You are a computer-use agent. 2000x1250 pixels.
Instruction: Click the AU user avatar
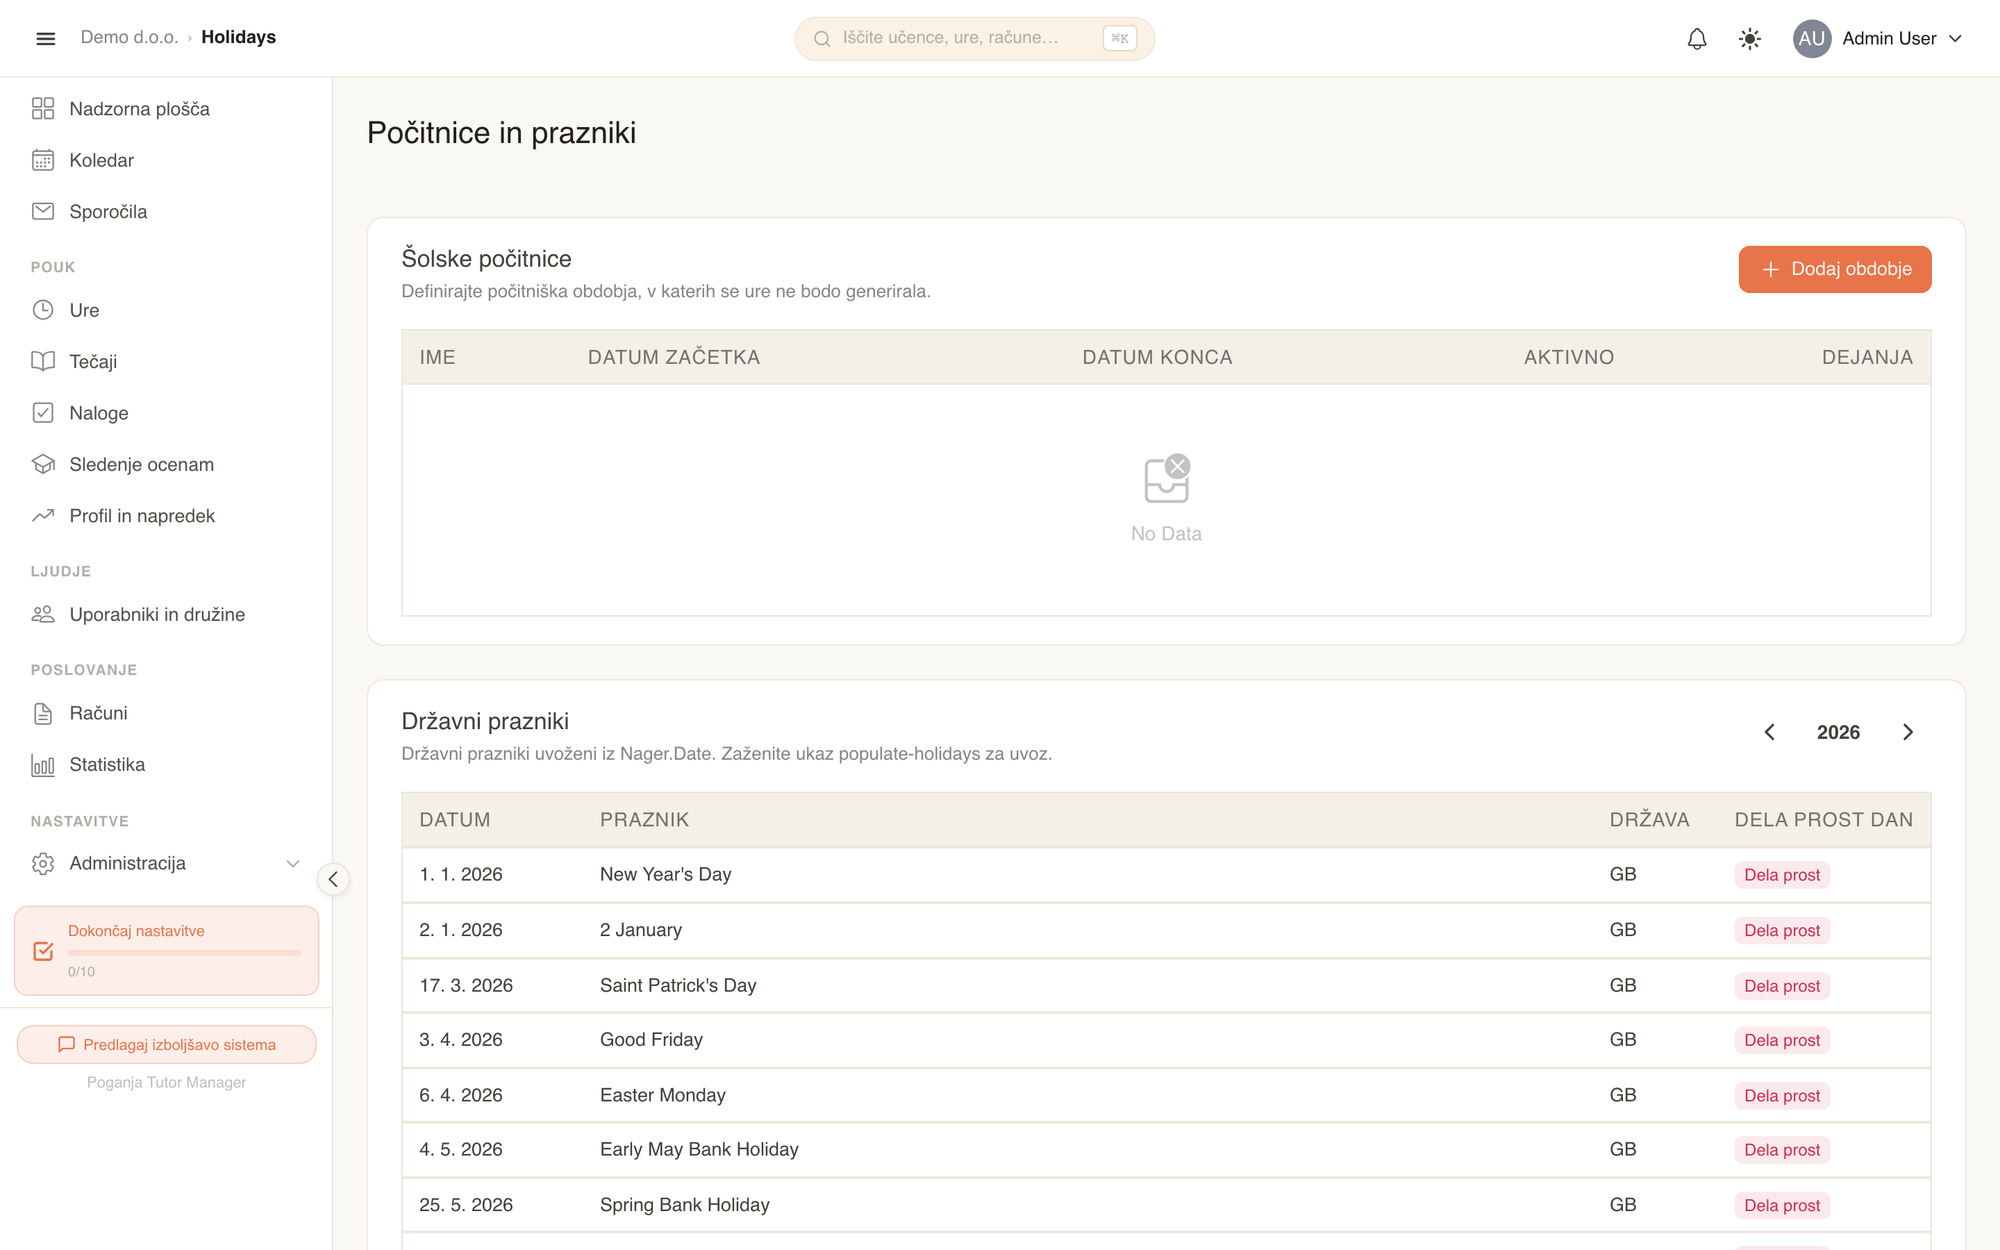tap(1811, 39)
